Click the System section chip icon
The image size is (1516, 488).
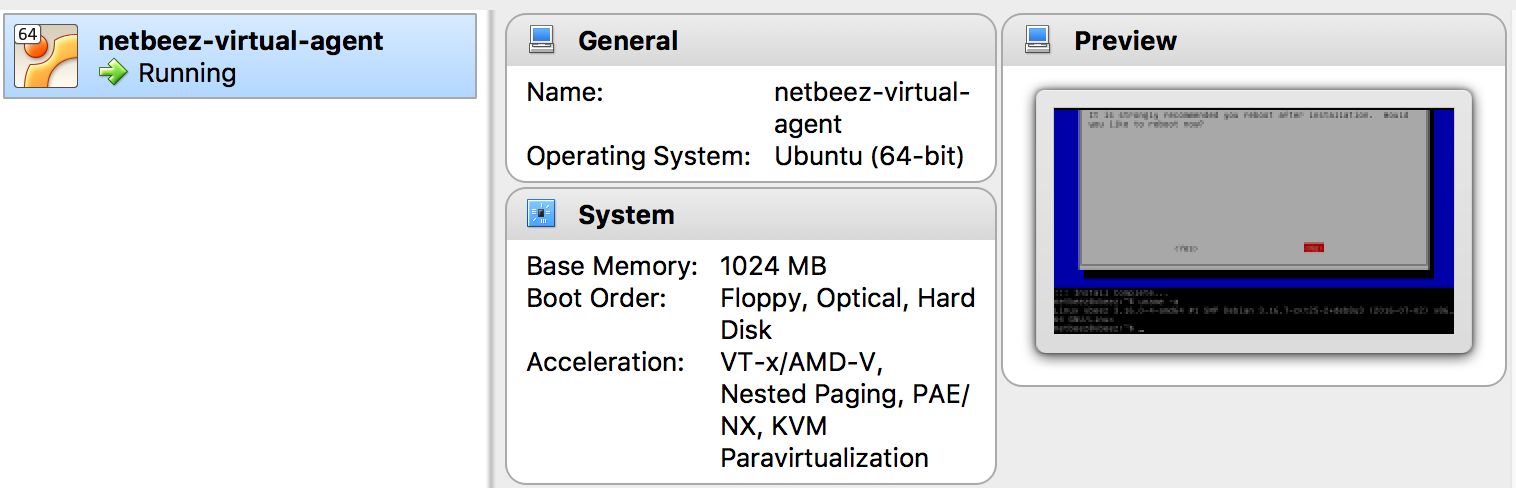coord(541,214)
